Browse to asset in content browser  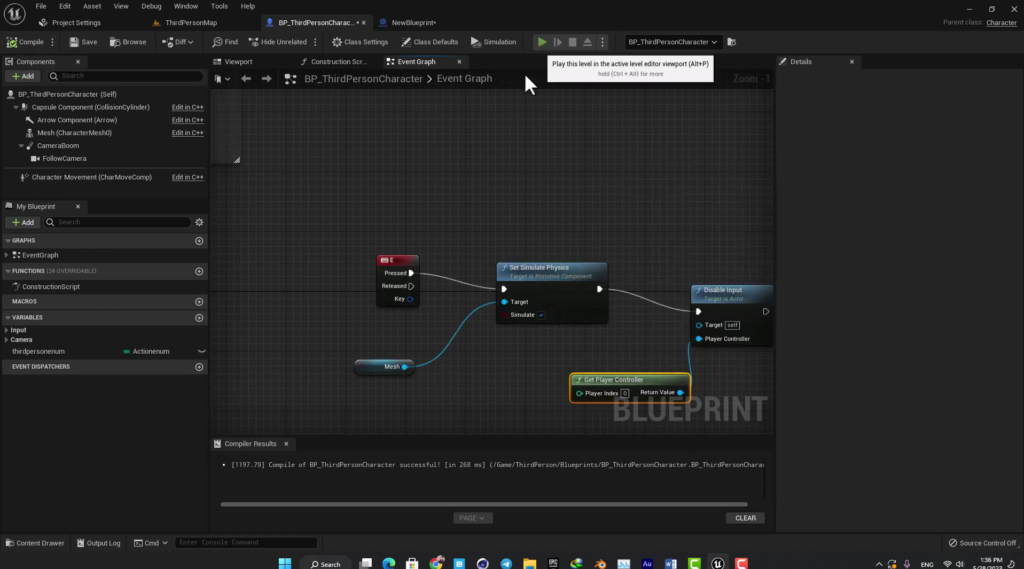tap(128, 42)
